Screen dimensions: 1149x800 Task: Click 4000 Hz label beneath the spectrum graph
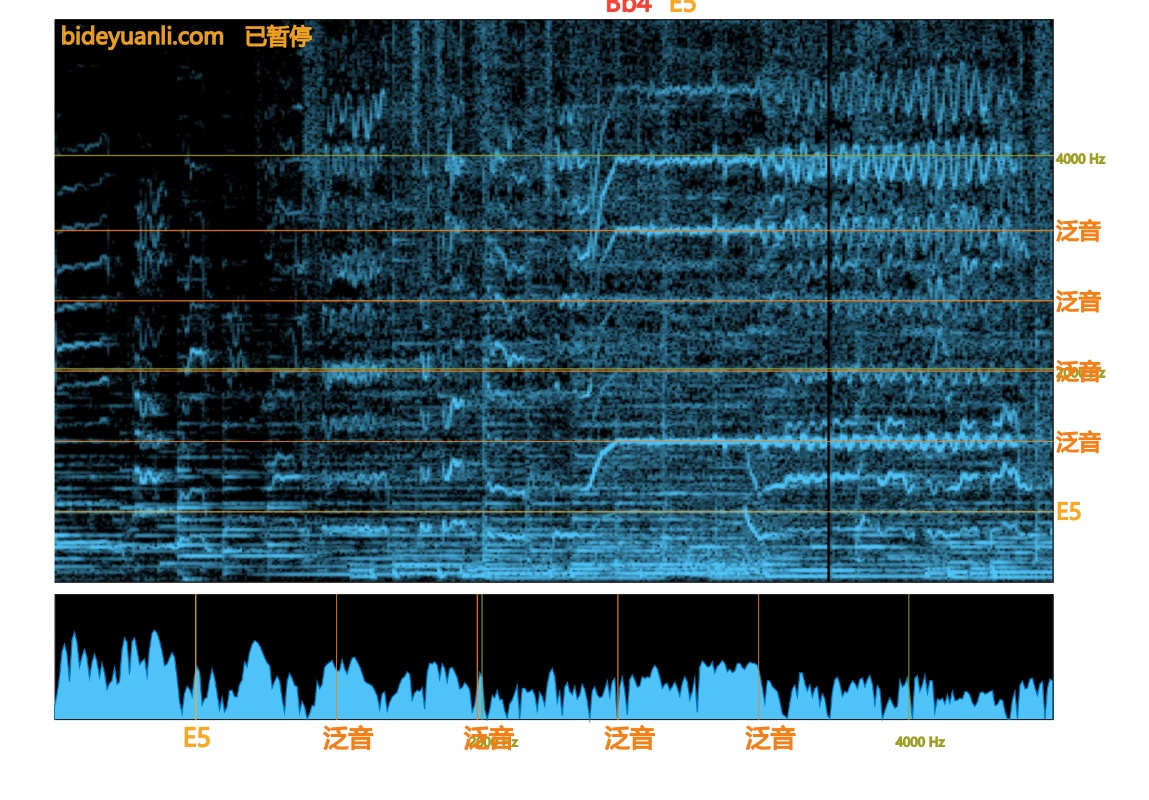(920, 742)
